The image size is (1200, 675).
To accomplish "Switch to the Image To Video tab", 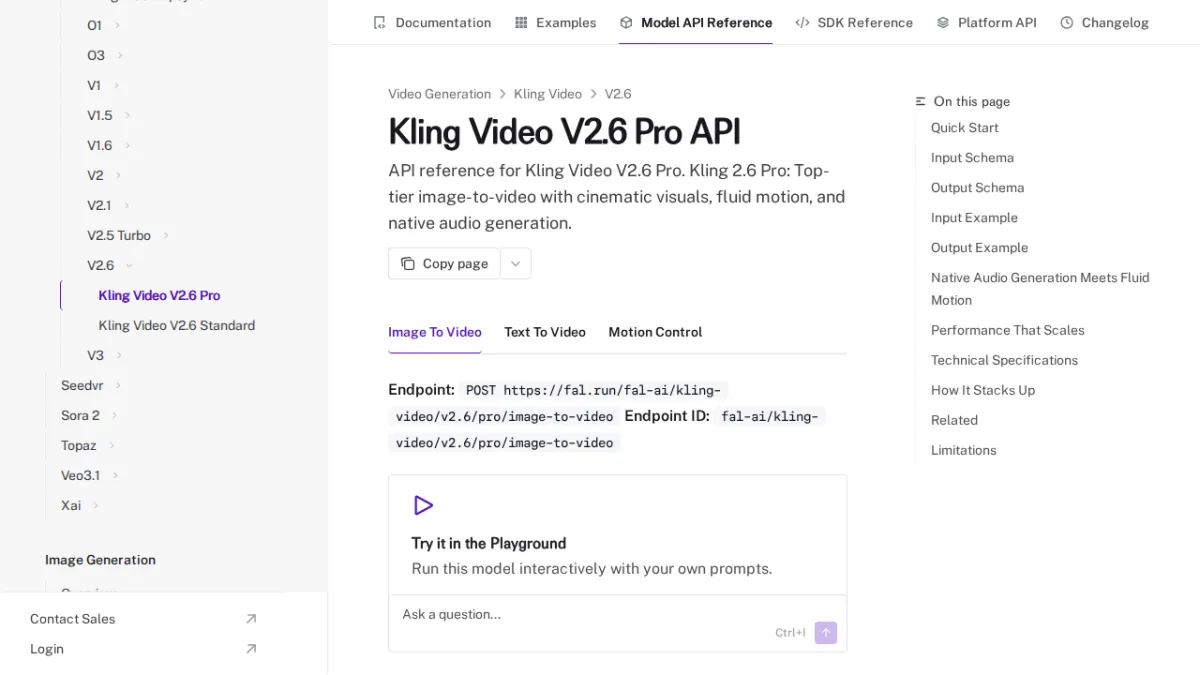I will tap(435, 332).
